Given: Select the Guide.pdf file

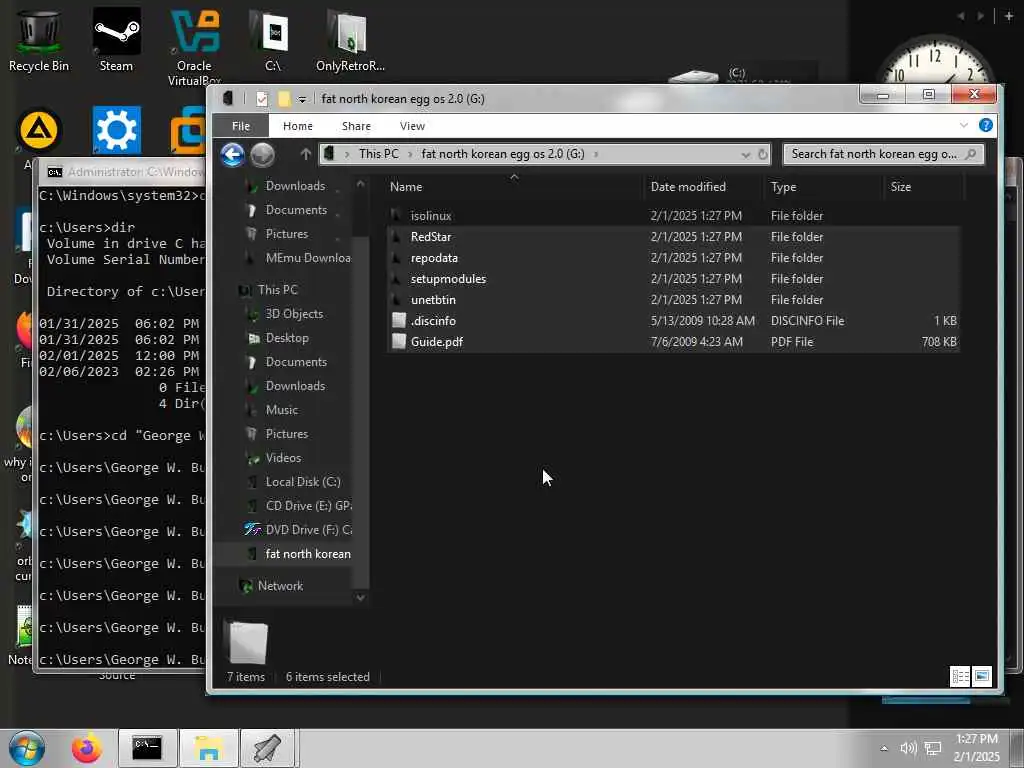Looking at the screenshot, I should pyautogui.click(x=673, y=341).
